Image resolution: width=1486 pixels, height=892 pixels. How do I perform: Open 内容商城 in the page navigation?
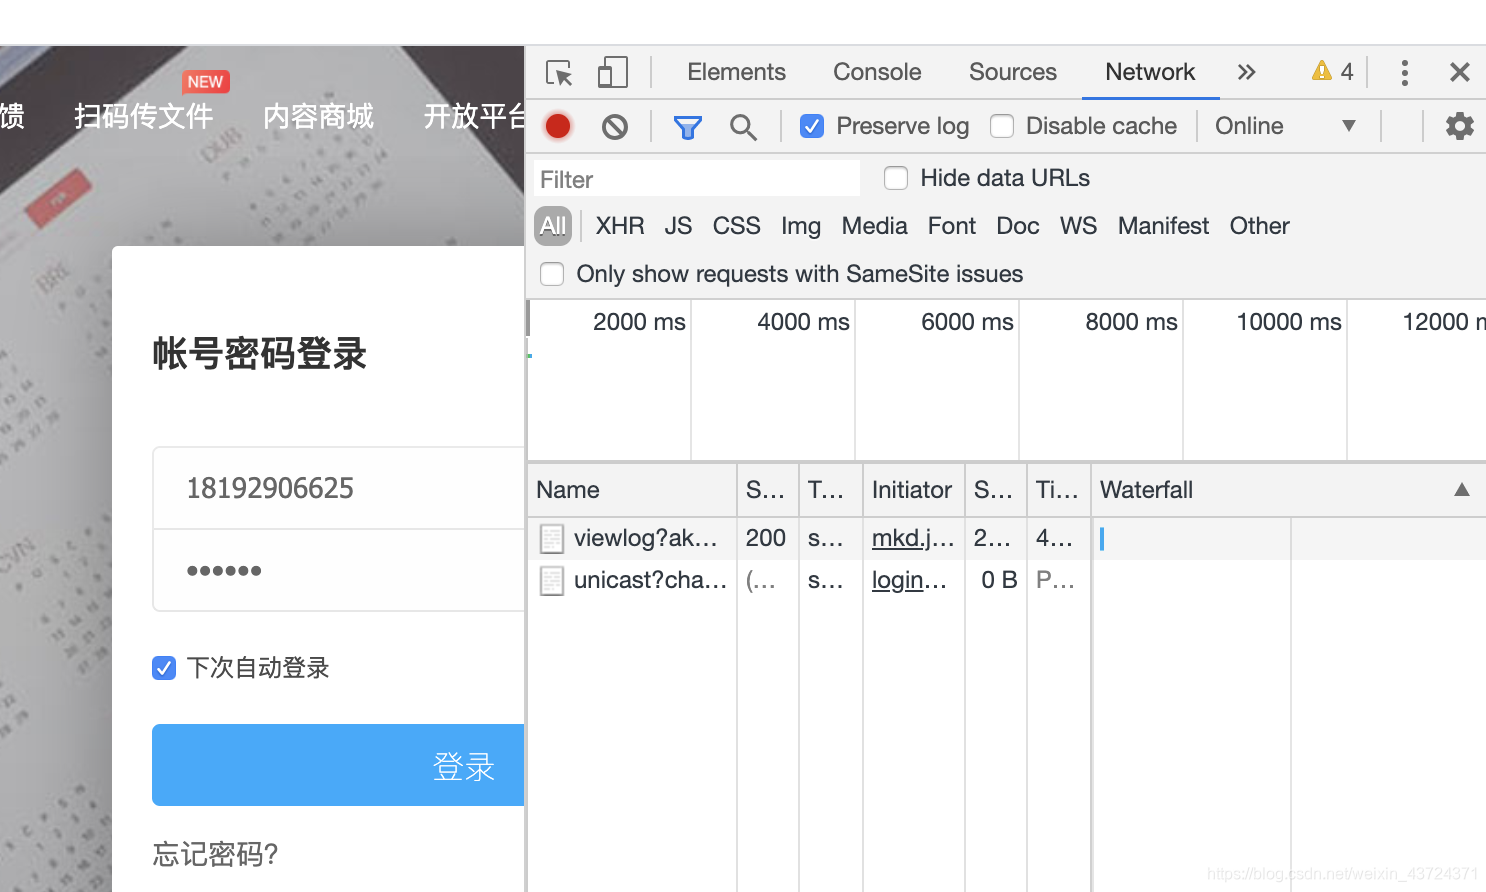[318, 116]
